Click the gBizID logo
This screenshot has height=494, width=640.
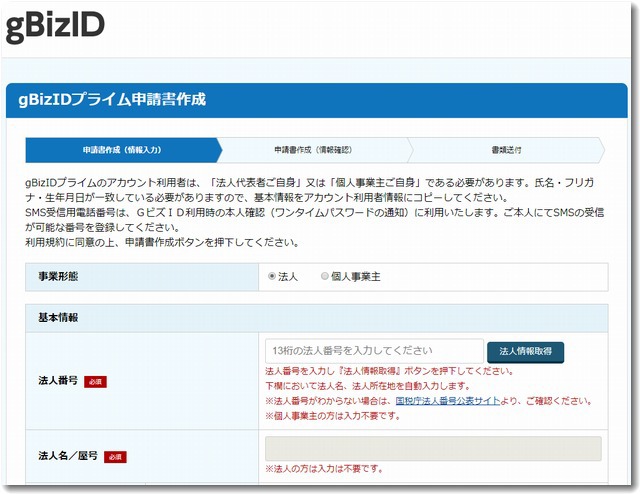(x=55, y=26)
